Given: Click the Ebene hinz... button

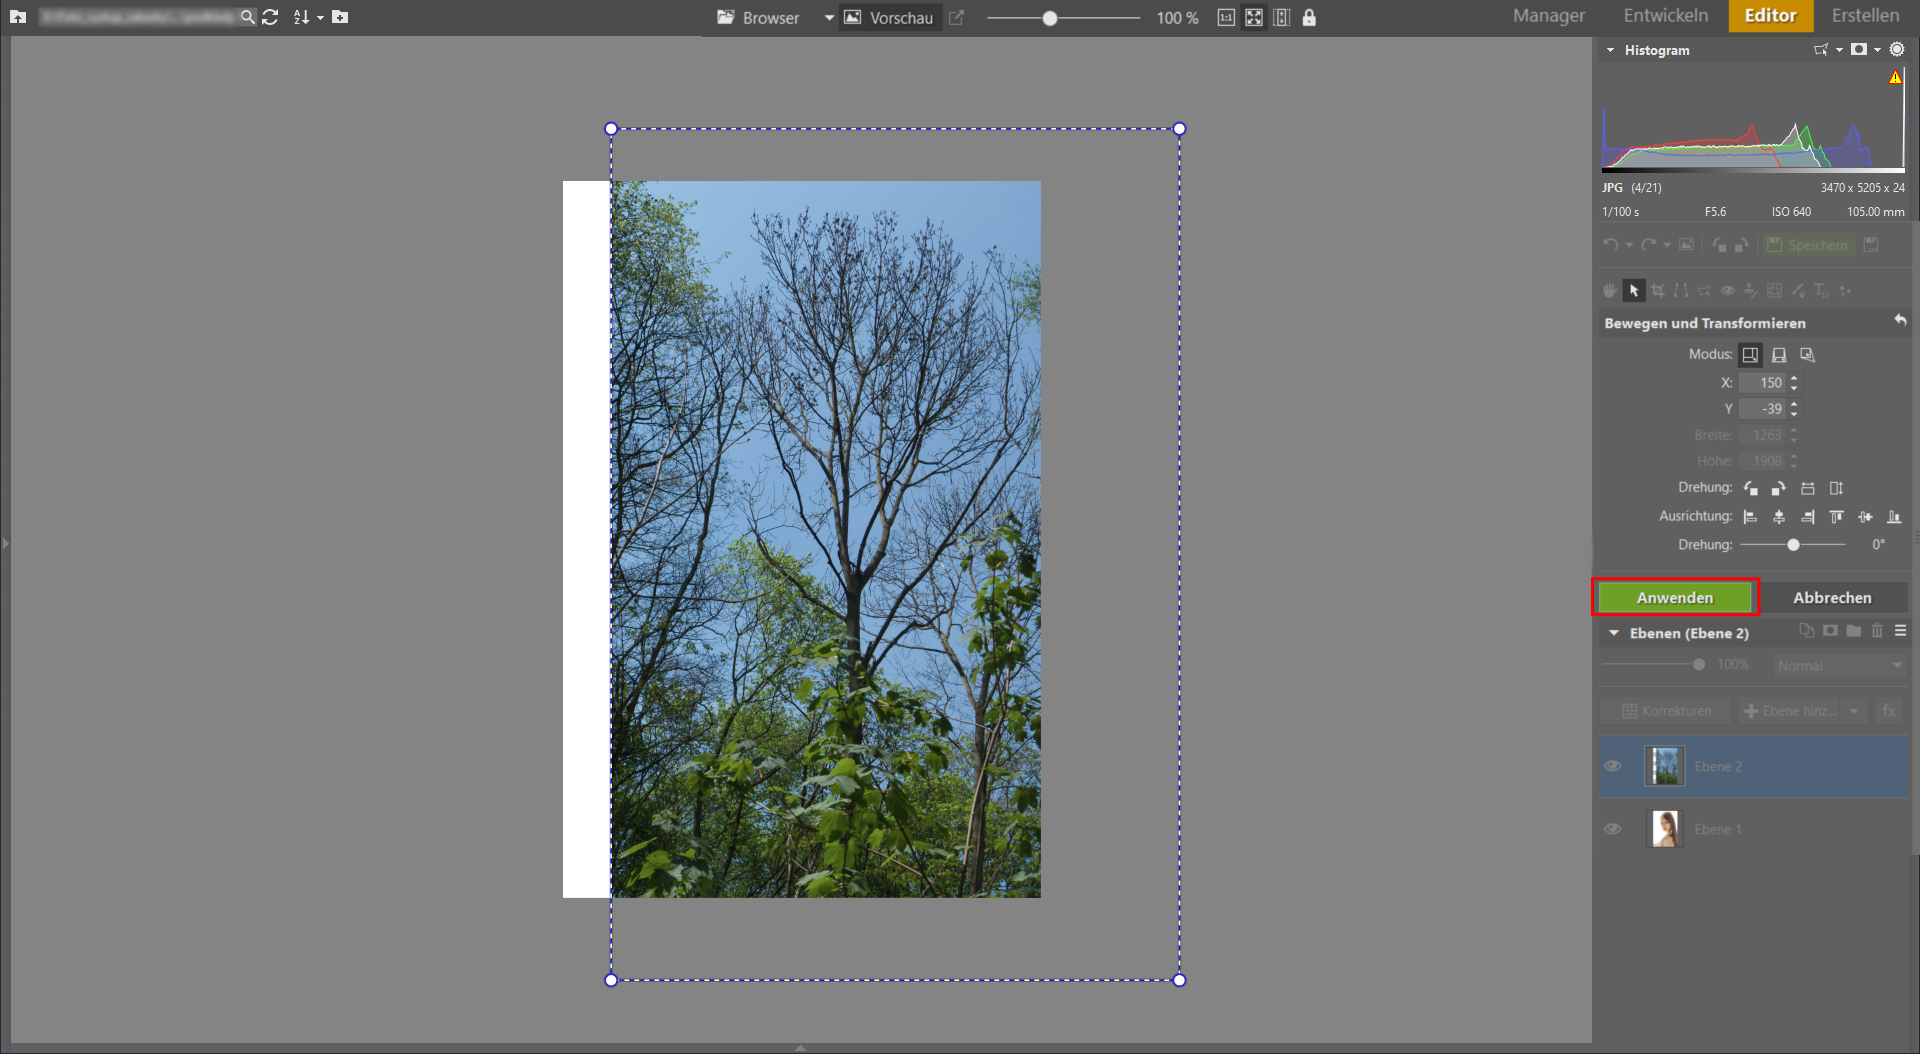Looking at the screenshot, I should coord(1790,711).
